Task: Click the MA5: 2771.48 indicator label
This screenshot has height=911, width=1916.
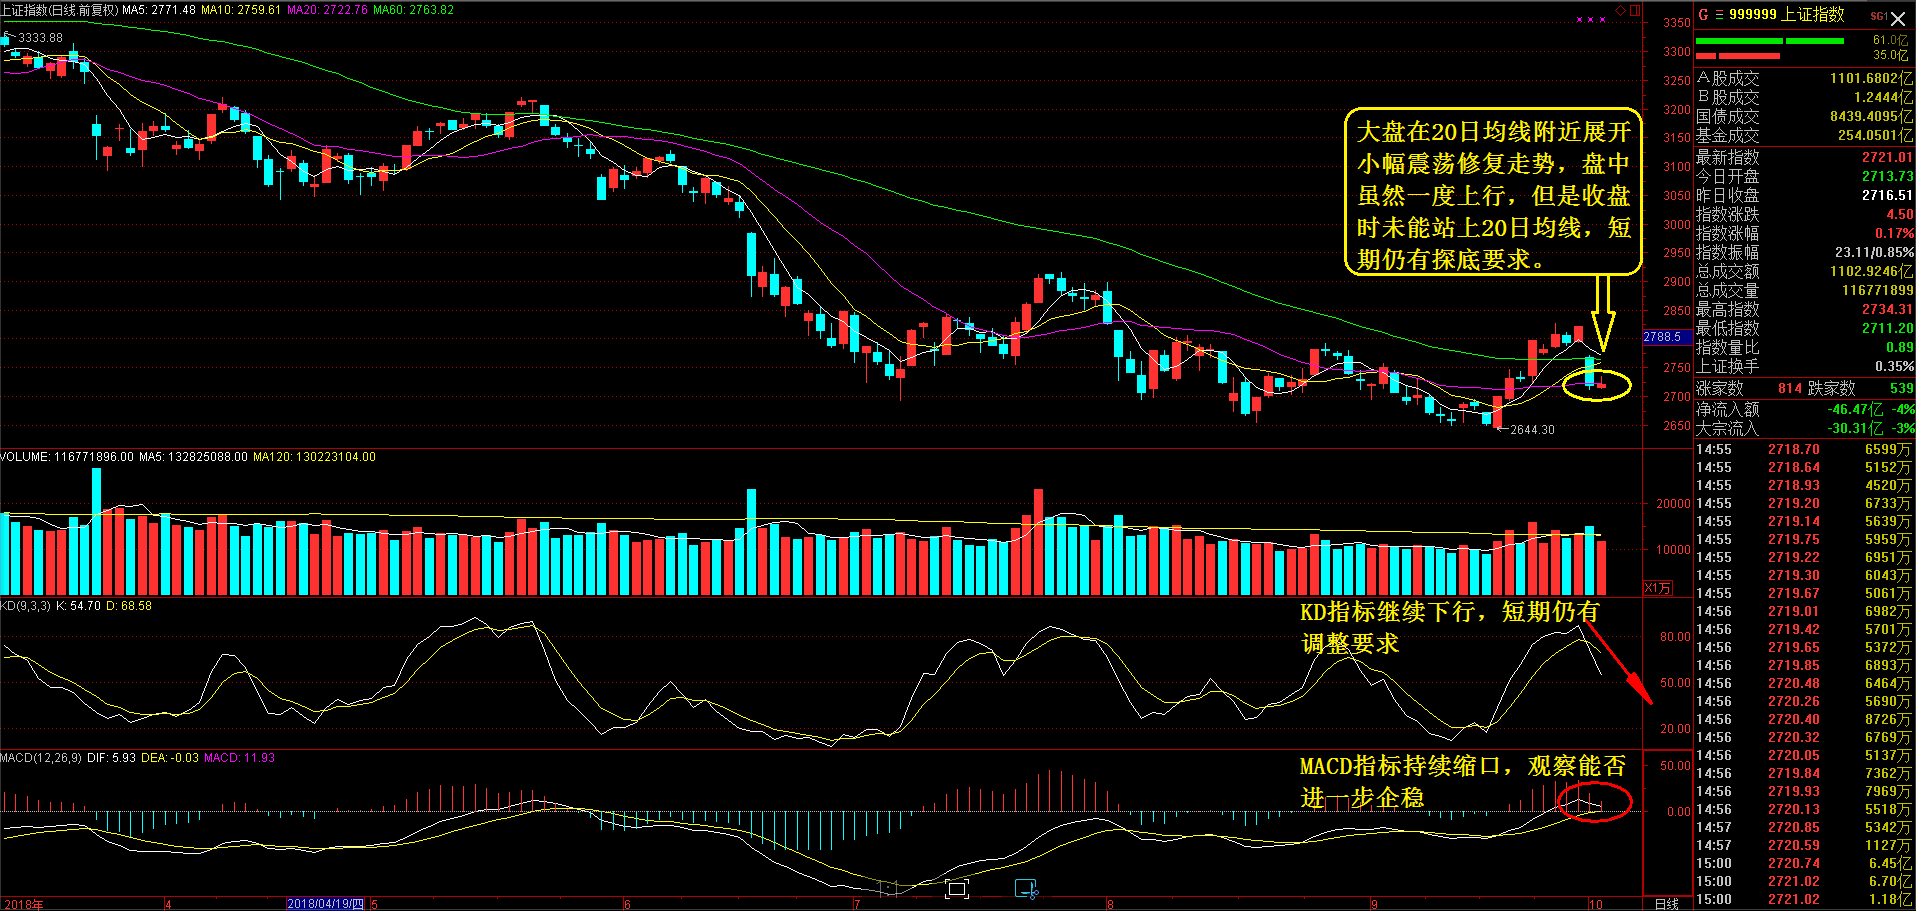Action: [159, 10]
